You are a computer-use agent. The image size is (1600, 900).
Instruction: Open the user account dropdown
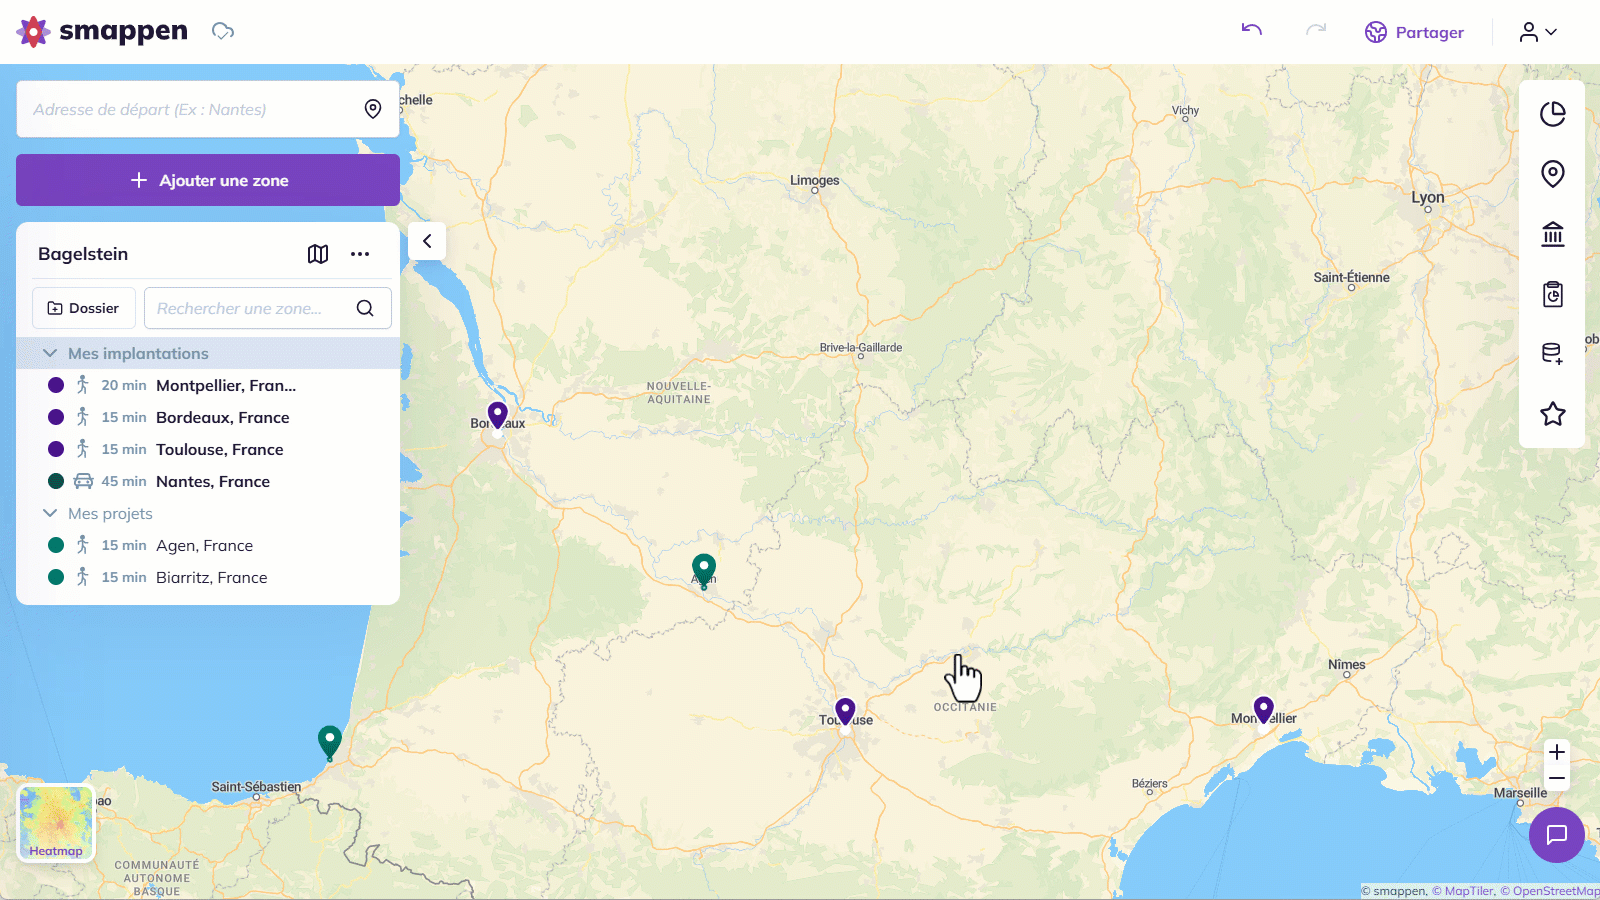tap(1538, 32)
